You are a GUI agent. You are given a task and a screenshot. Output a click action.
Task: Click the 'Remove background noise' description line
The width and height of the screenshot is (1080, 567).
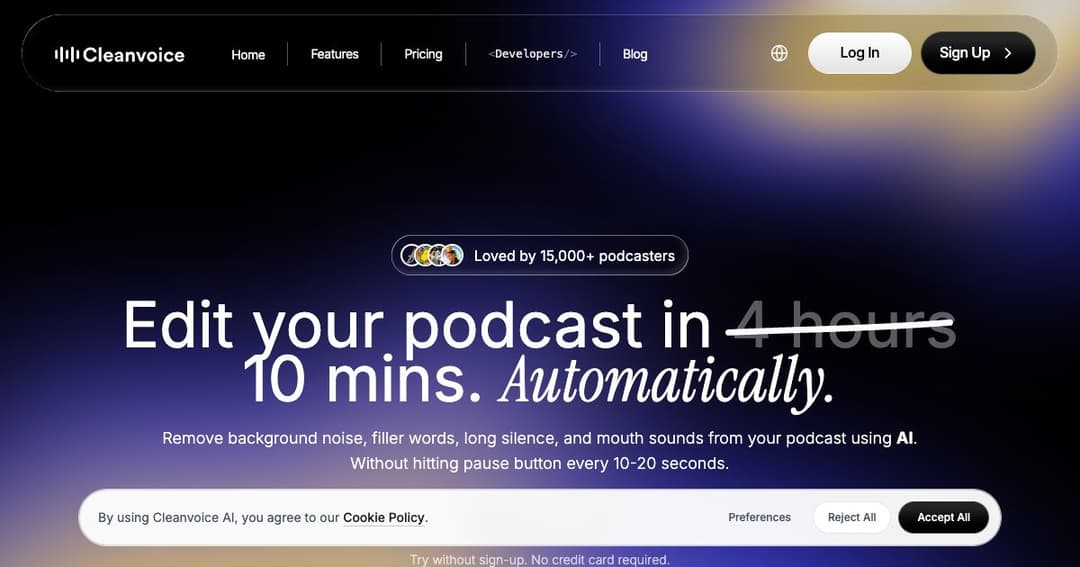(539, 438)
